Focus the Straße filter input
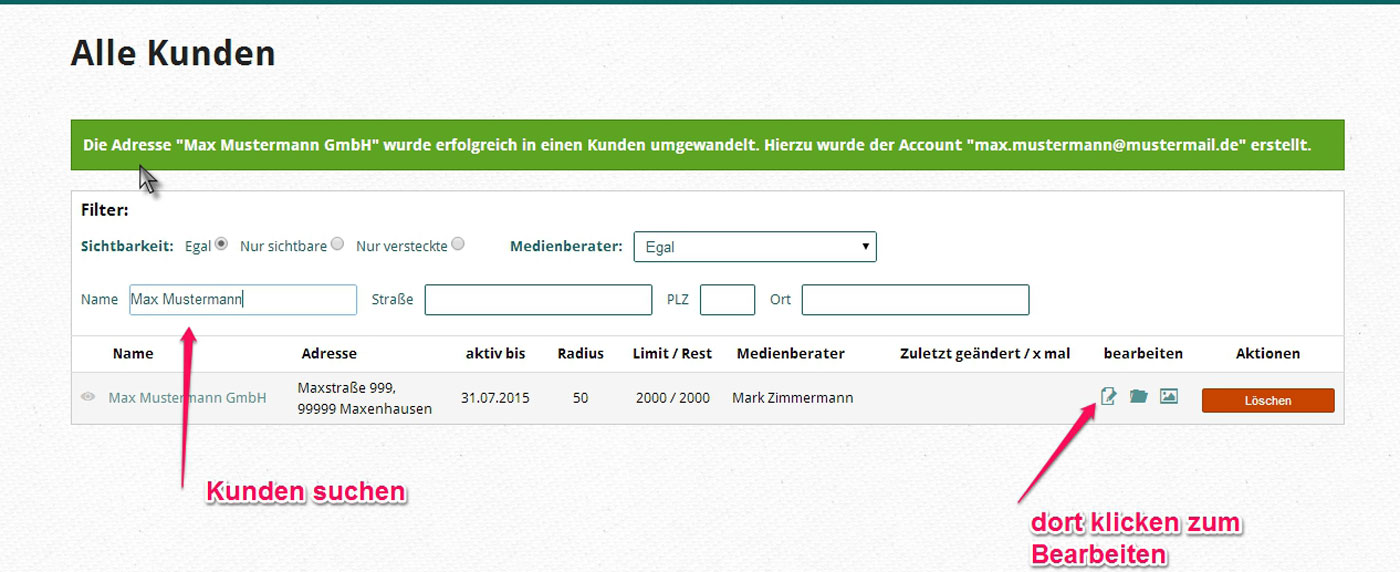Screen dimensions: 1400x572 [538, 300]
